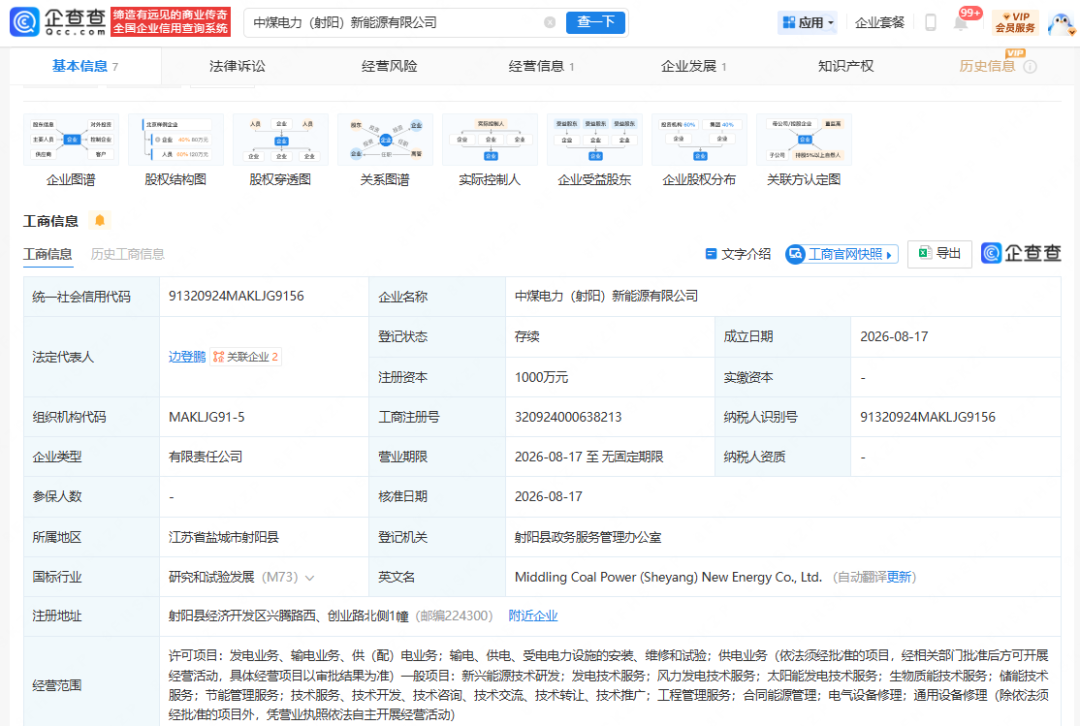Open 工商官网快照 snapshot button
This screenshot has height=726, width=1080.
tap(842, 254)
